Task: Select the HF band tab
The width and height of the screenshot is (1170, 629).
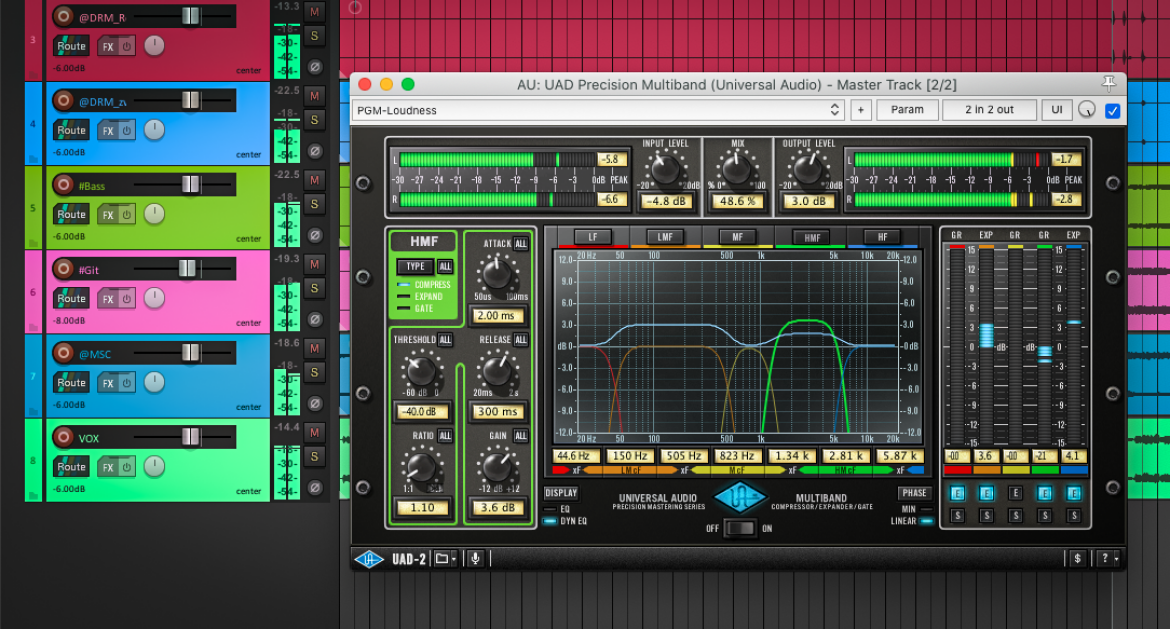Action: (x=883, y=237)
